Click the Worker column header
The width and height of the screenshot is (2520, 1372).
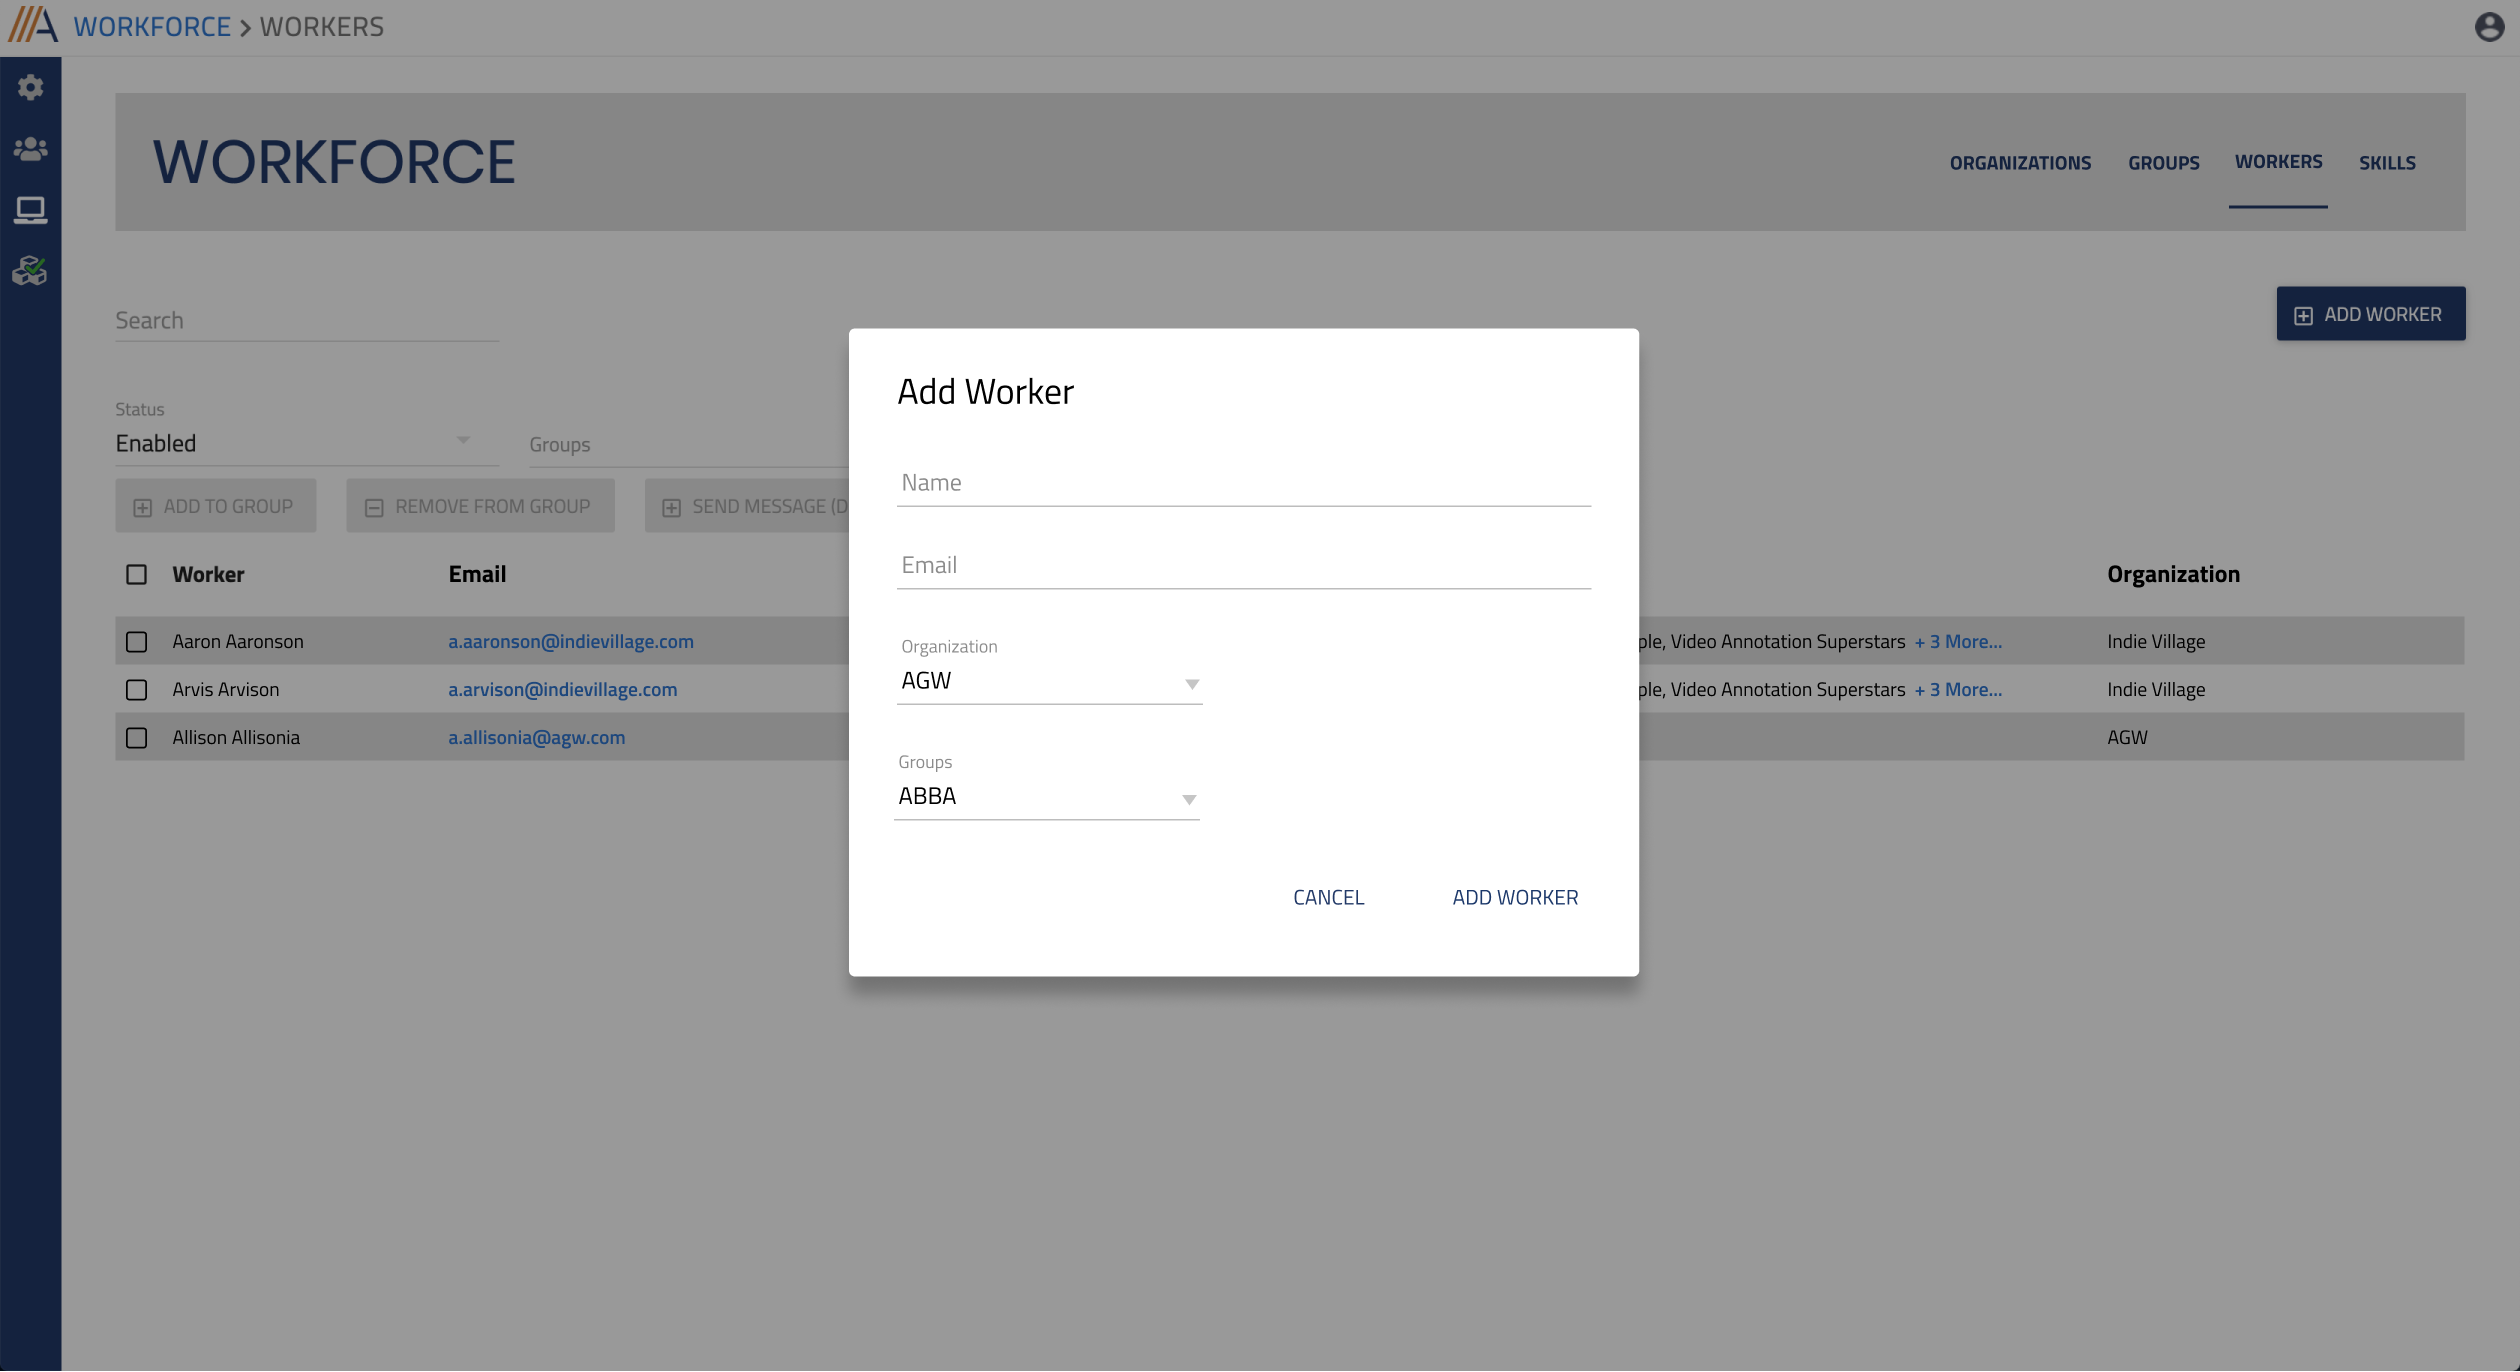208,574
